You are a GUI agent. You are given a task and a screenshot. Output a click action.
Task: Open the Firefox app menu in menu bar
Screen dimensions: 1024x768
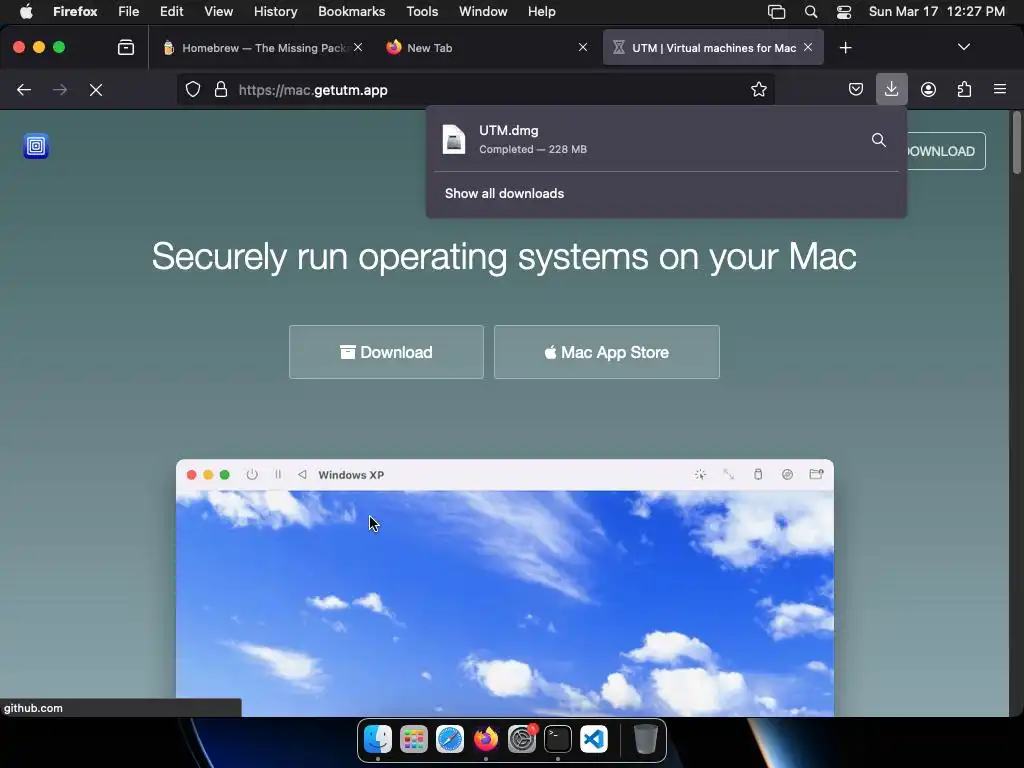pos(75,12)
